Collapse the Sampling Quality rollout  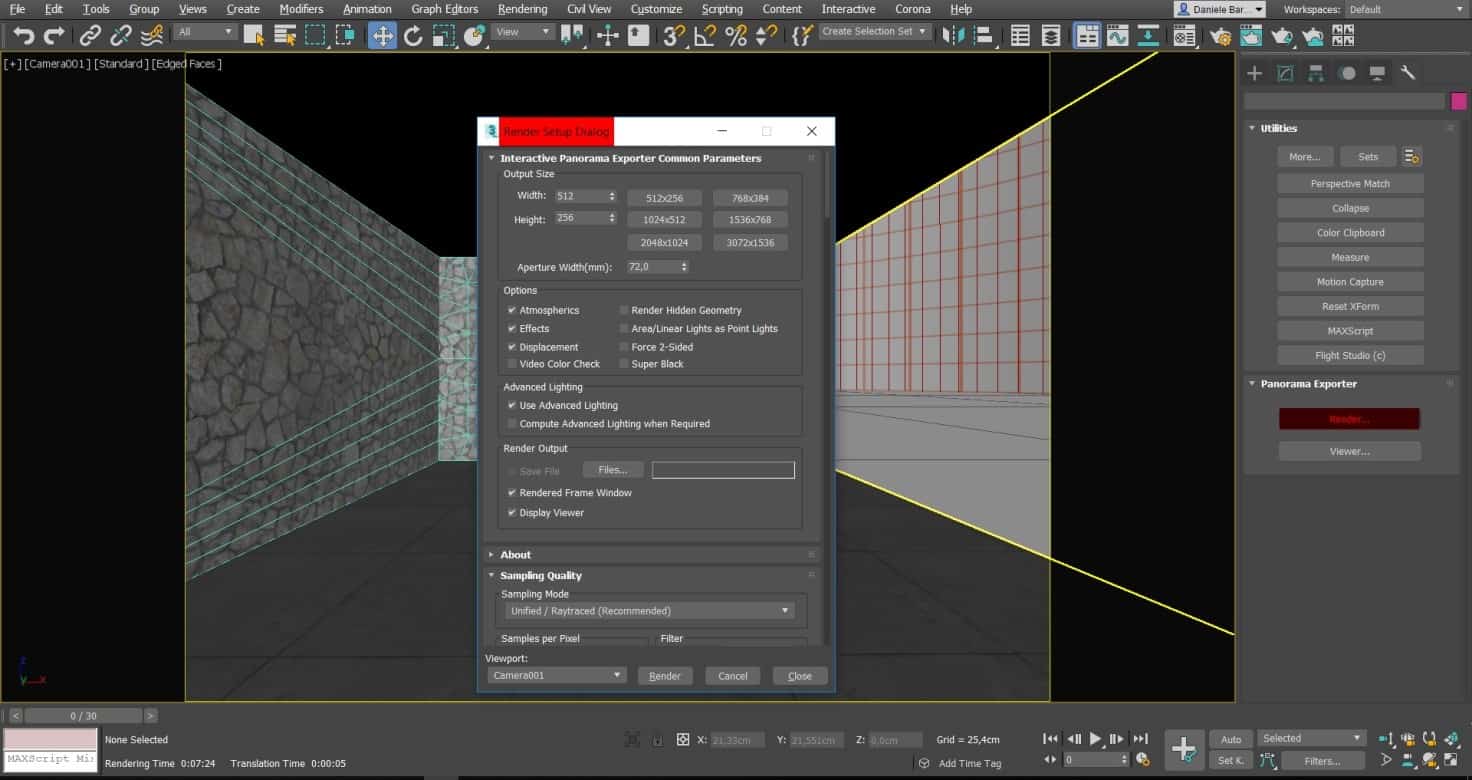tap(491, 575)
